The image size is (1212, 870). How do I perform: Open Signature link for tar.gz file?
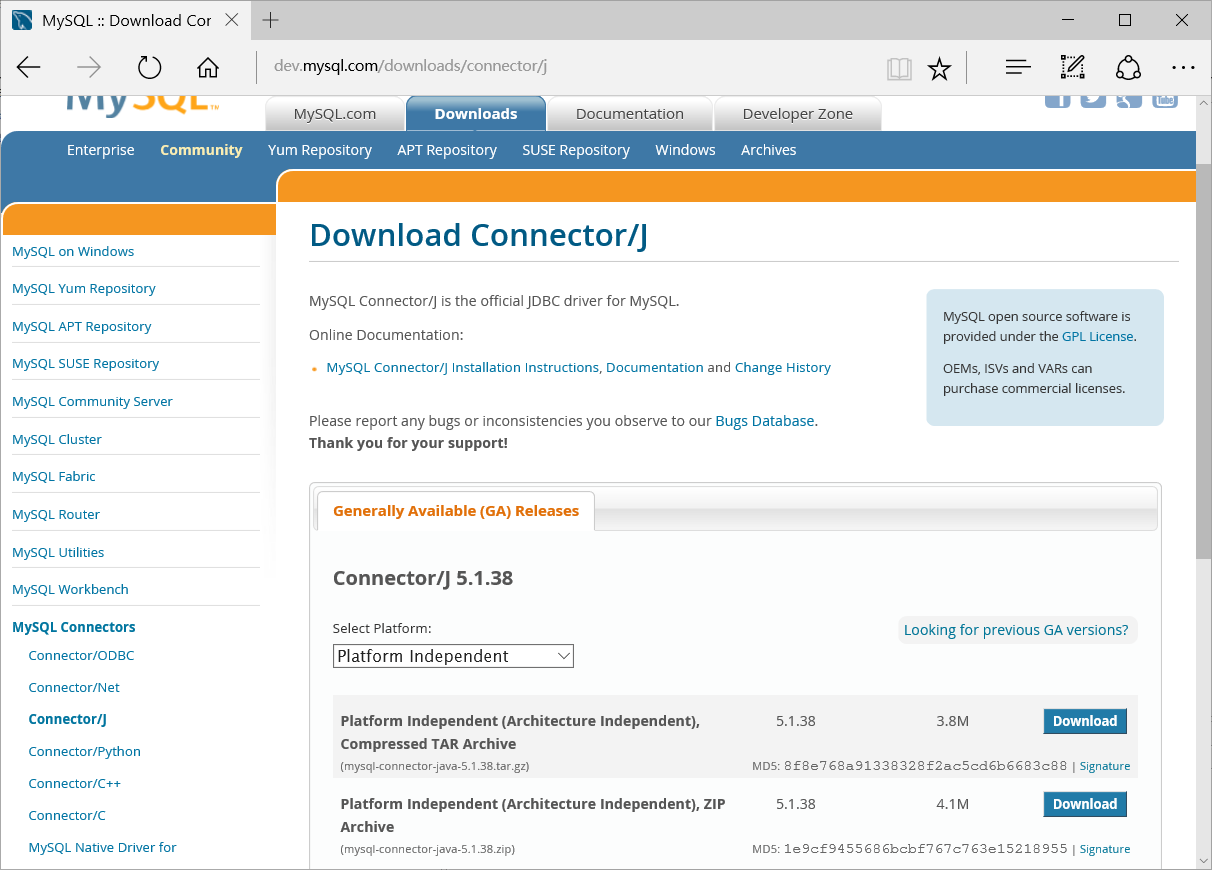click(1105, 766)
